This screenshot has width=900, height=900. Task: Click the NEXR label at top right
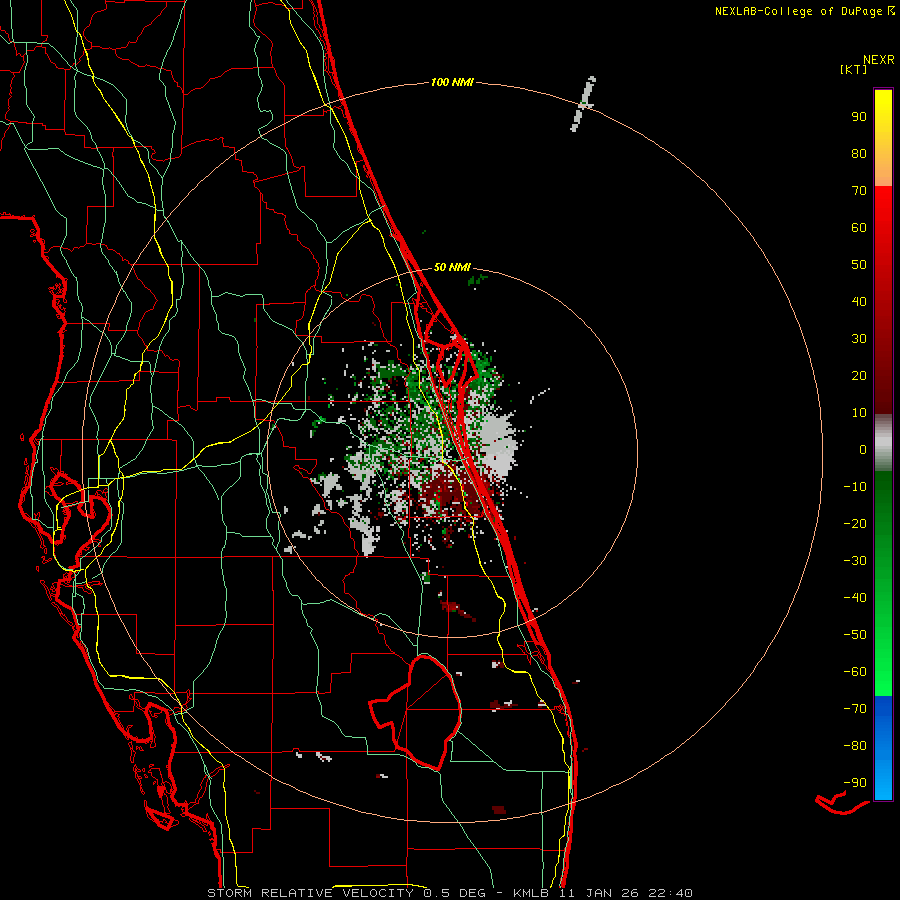pyautogui.click(x=879, y=60)
